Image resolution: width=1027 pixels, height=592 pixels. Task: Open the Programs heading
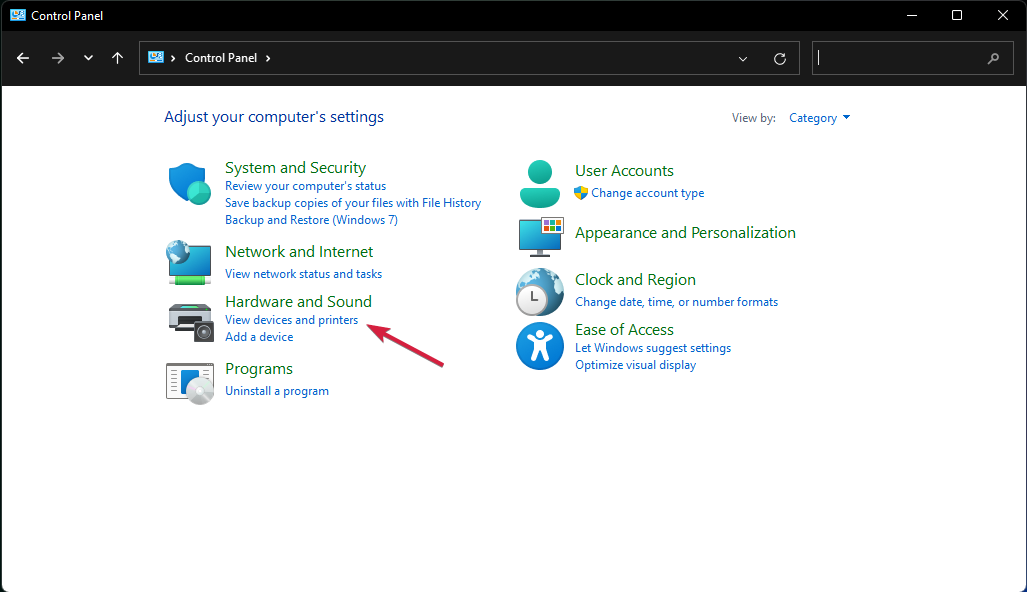pos(259,369)
